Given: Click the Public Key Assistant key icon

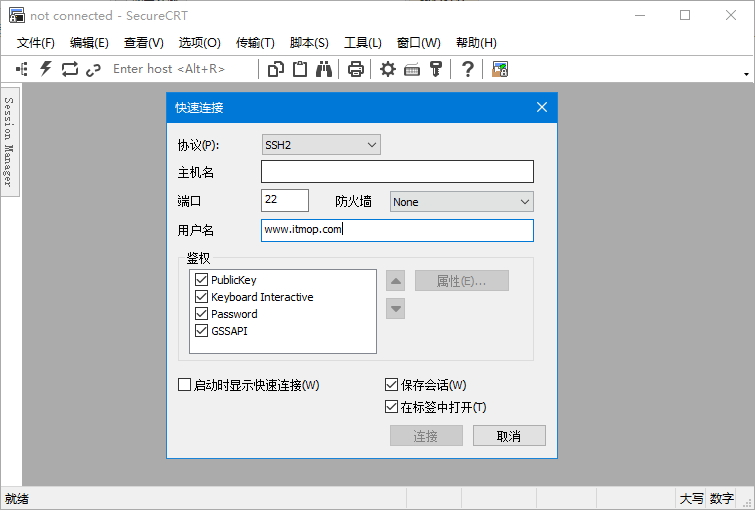Looking at the screenshot, I should (436, 69).
